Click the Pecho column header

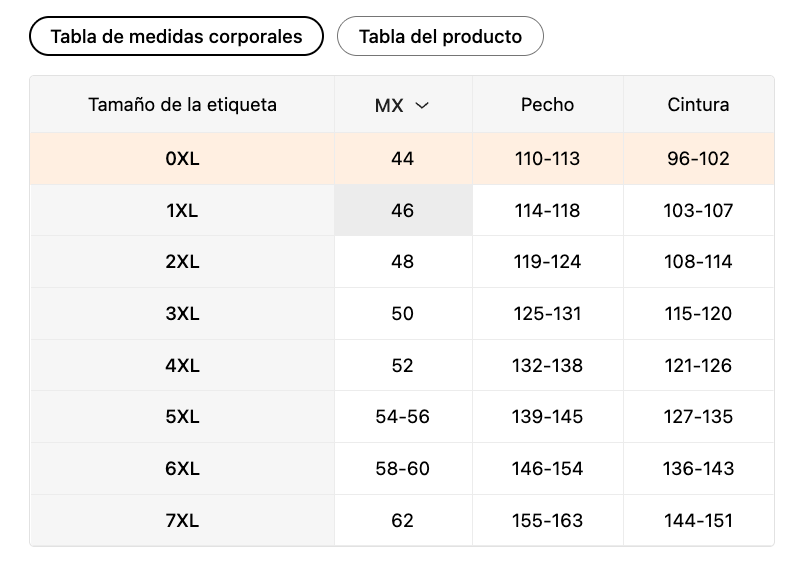click(x=547, y=105)
